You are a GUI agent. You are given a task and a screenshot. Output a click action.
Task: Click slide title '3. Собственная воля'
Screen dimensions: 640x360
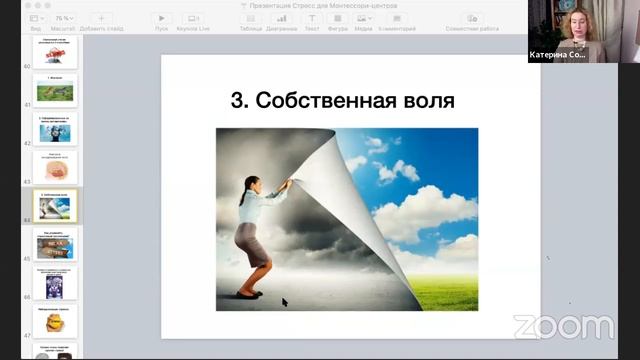click(x=342, y=100)
